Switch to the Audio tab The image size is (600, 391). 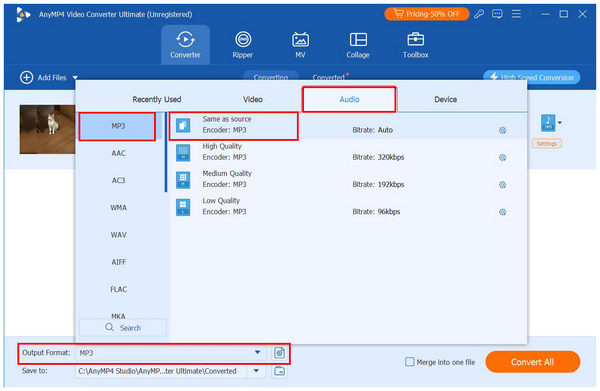pos(349,99)
